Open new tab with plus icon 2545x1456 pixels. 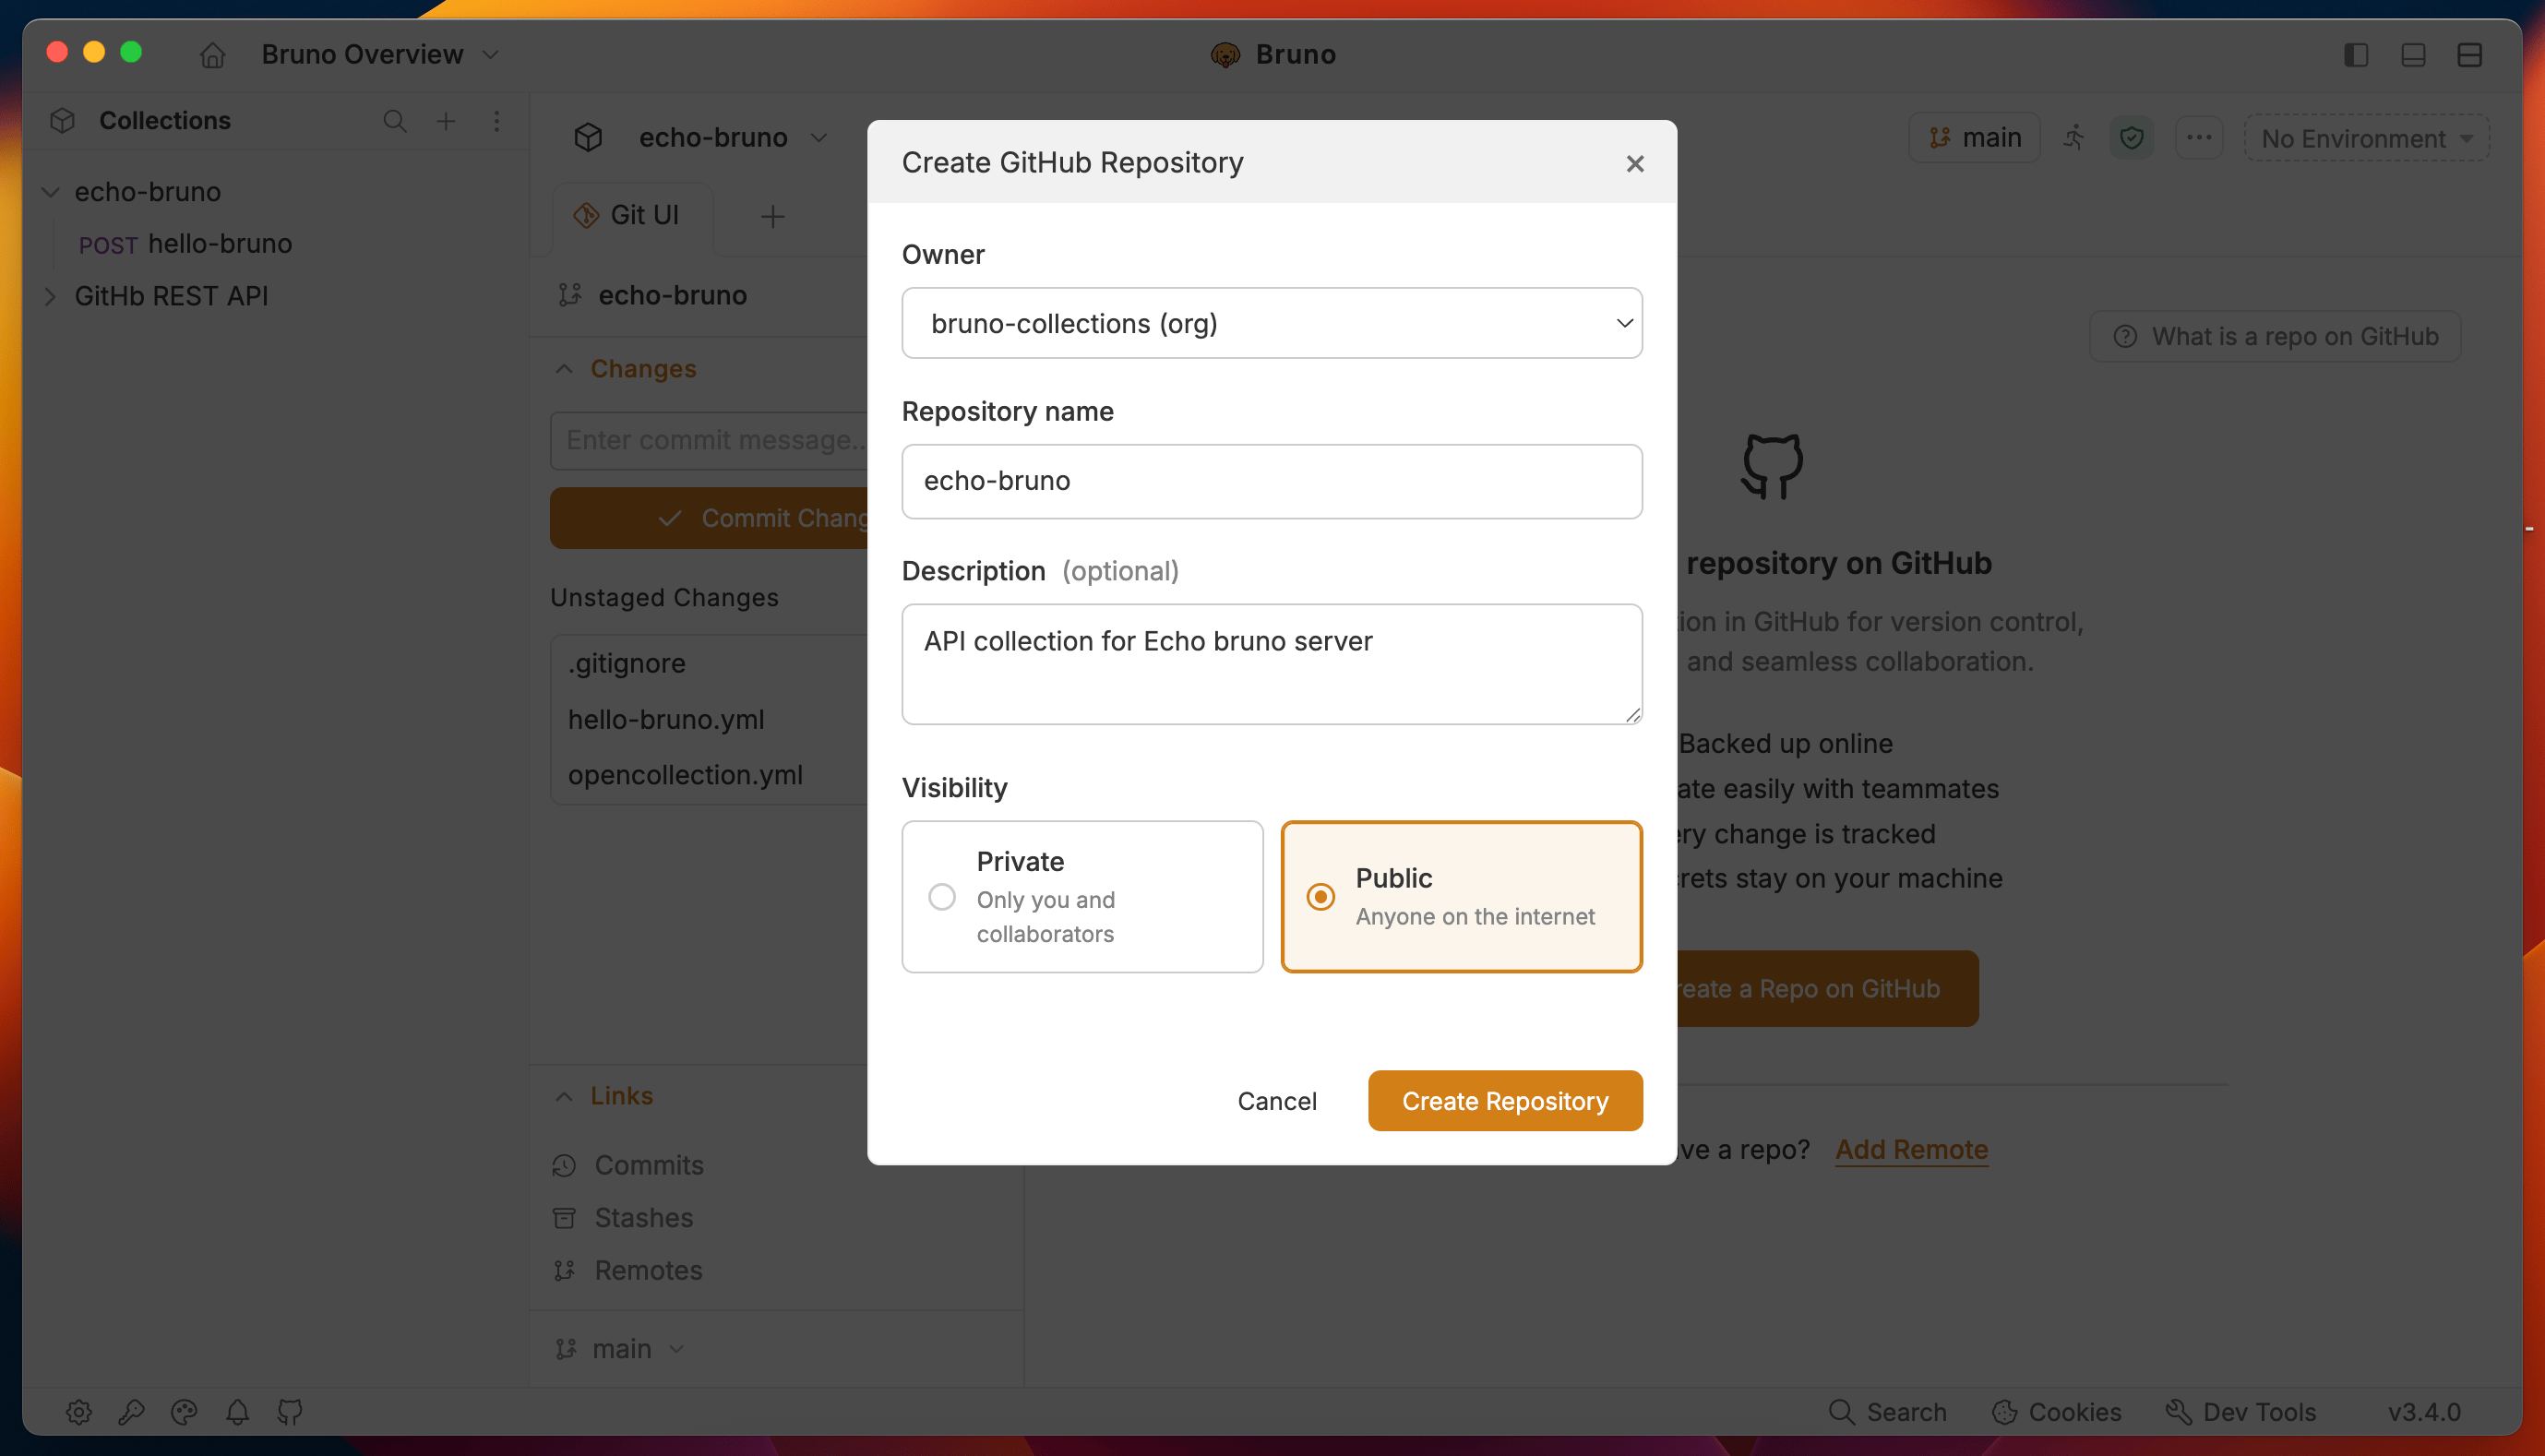pyautogui.click(x=772, y=216)
